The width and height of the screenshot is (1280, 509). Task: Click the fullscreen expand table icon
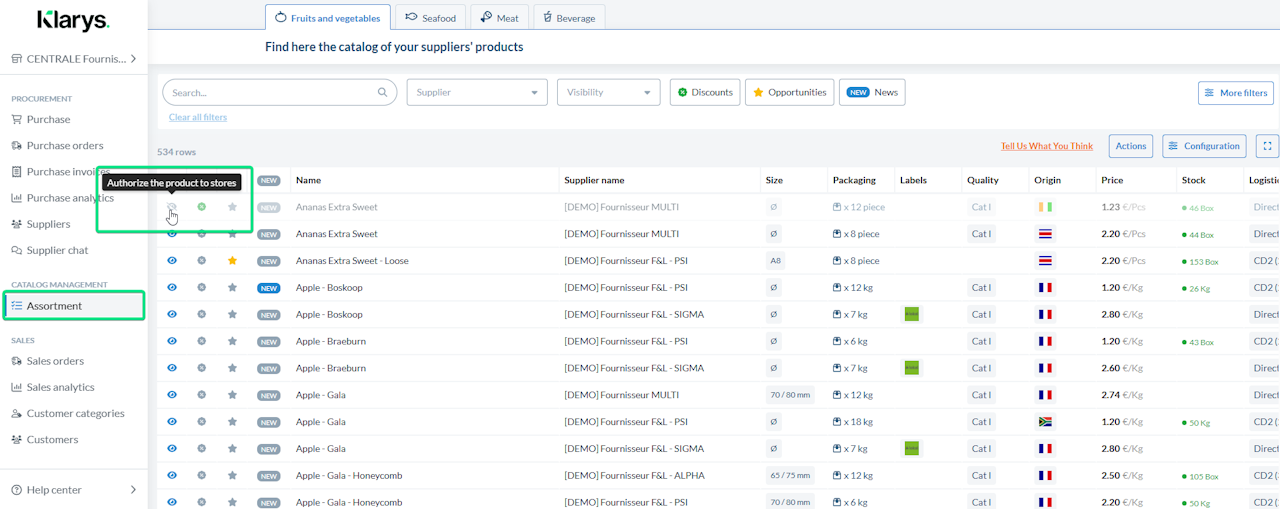coord(1267,146)
